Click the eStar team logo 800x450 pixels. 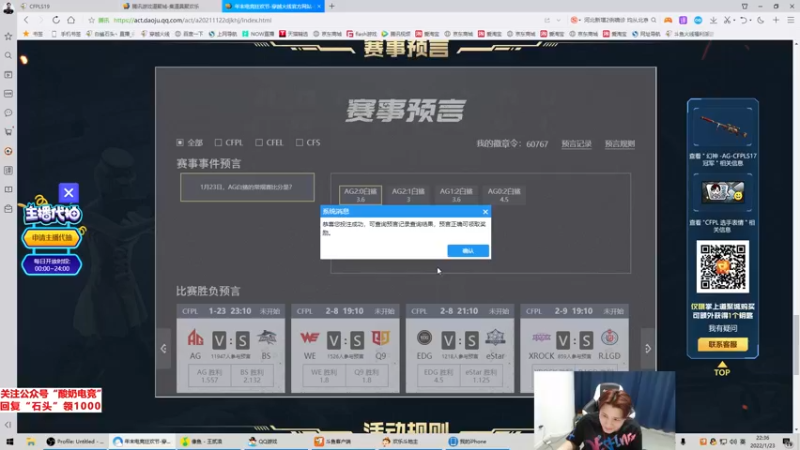(495, 337)
